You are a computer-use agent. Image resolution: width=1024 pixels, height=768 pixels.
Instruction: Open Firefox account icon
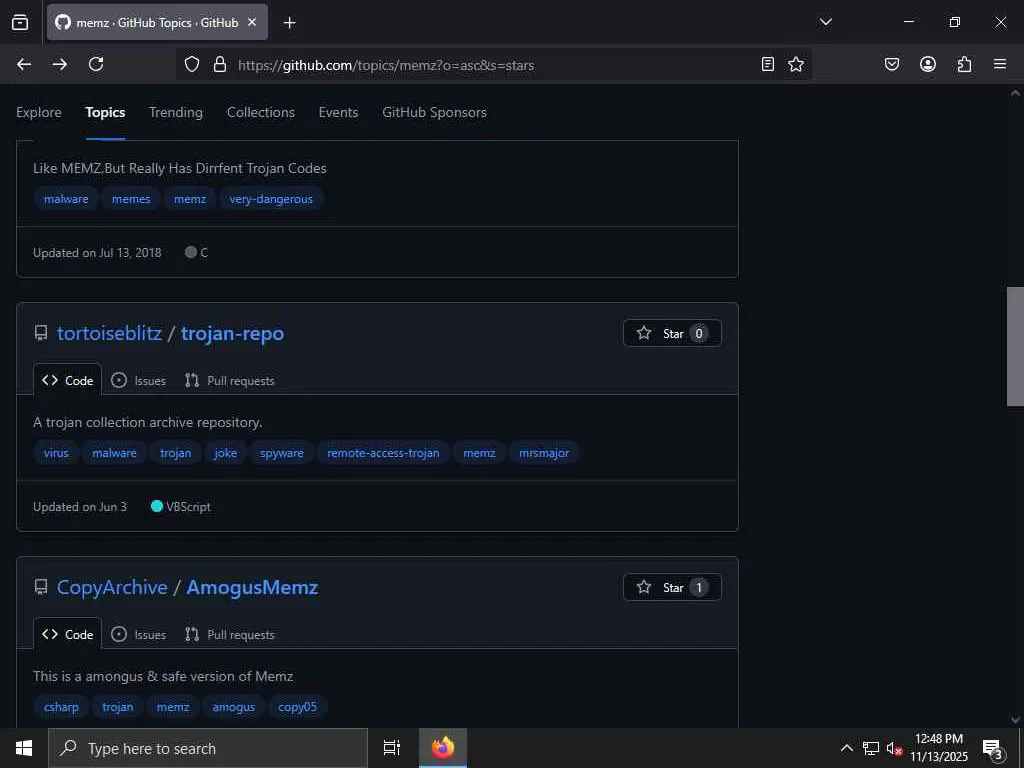click(928, 64)
